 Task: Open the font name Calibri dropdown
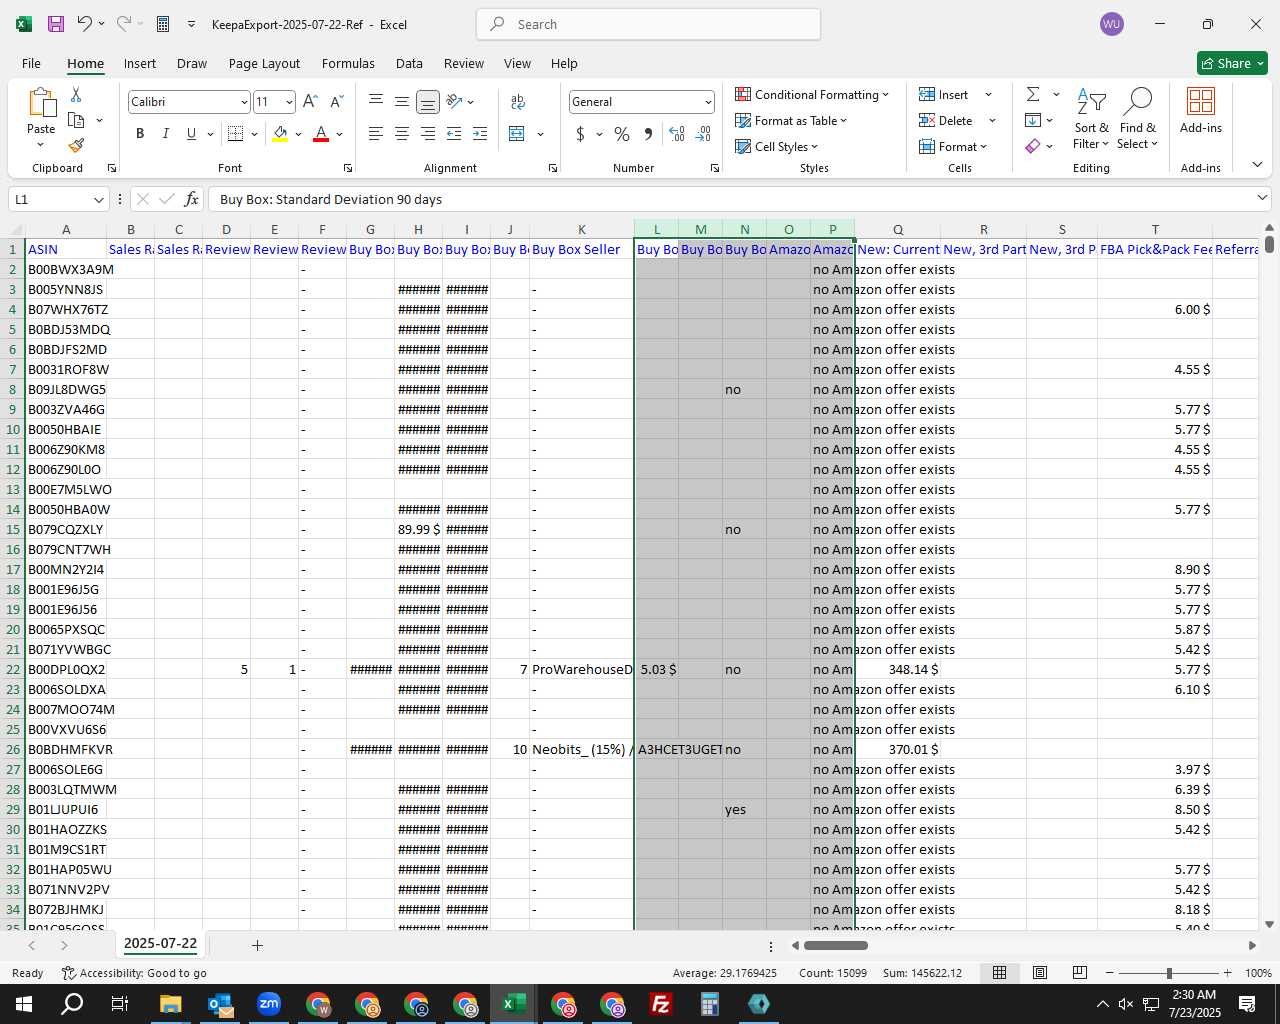[243, 102]
